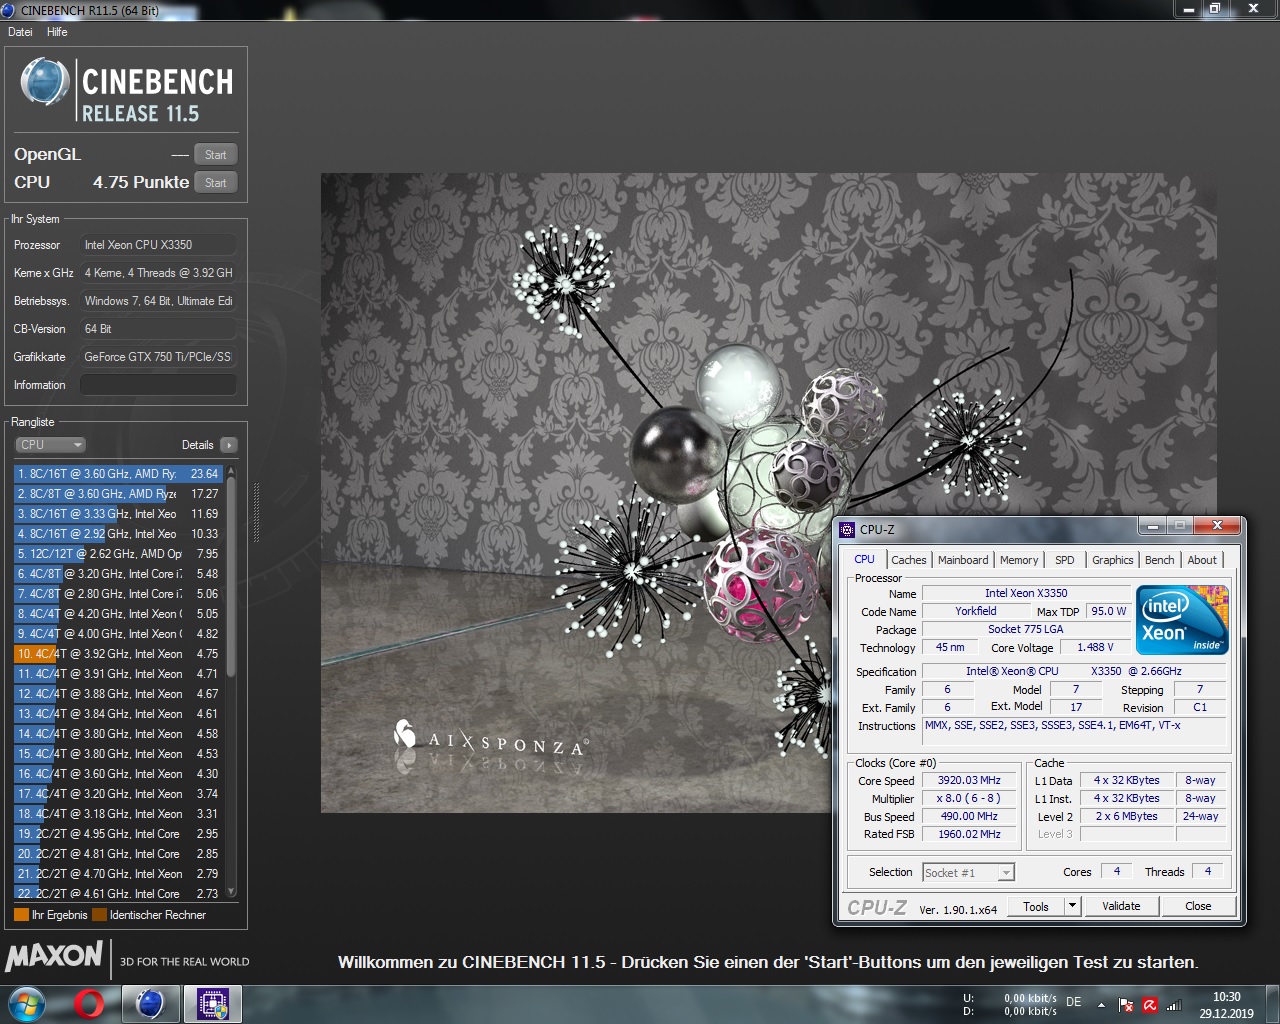The image size is (1280, 1024).
Task: Select ranking entry 16 with score 4.30
Action: 119,774
